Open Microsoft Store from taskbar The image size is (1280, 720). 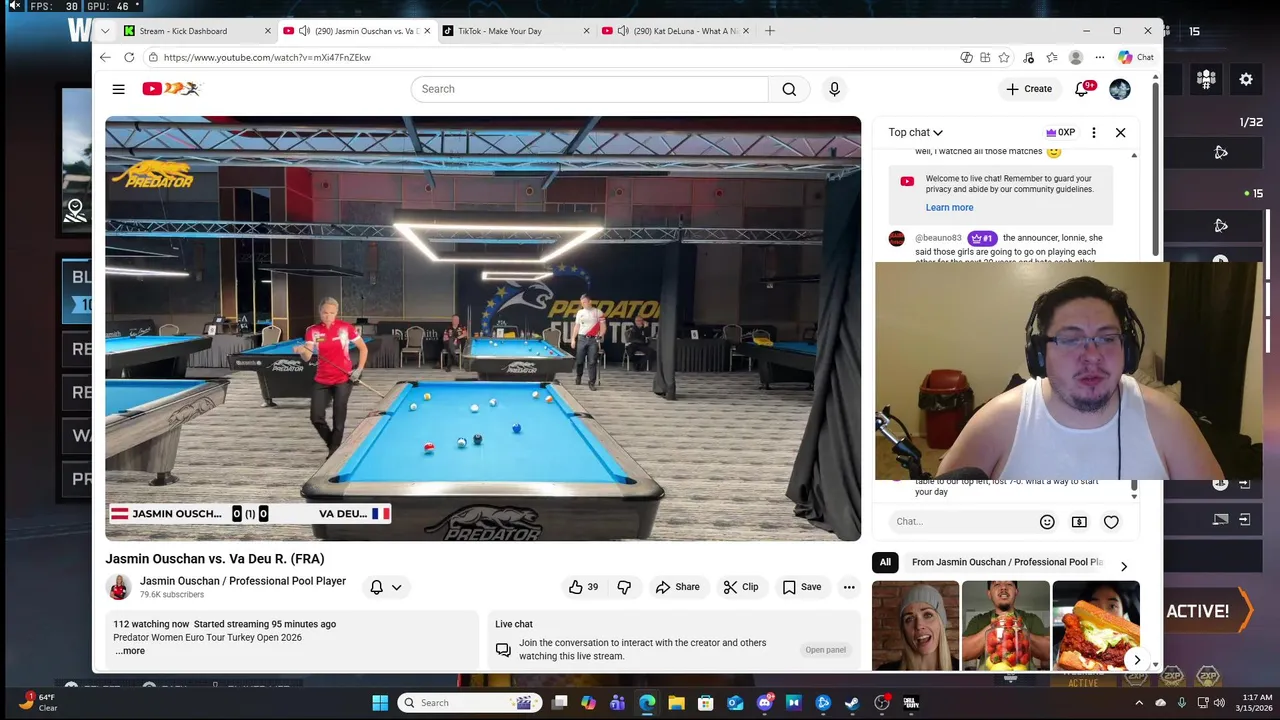[x=705, y=703]
